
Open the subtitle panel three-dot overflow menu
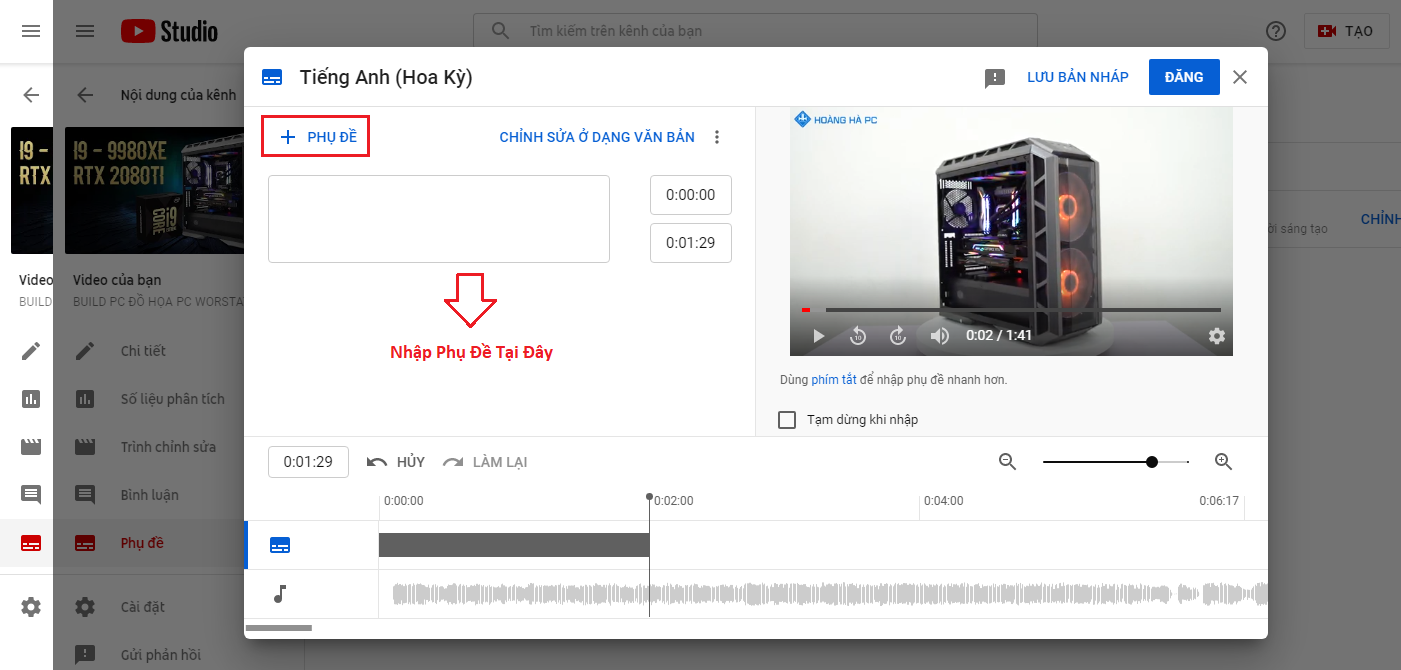(x=717, y=137)
